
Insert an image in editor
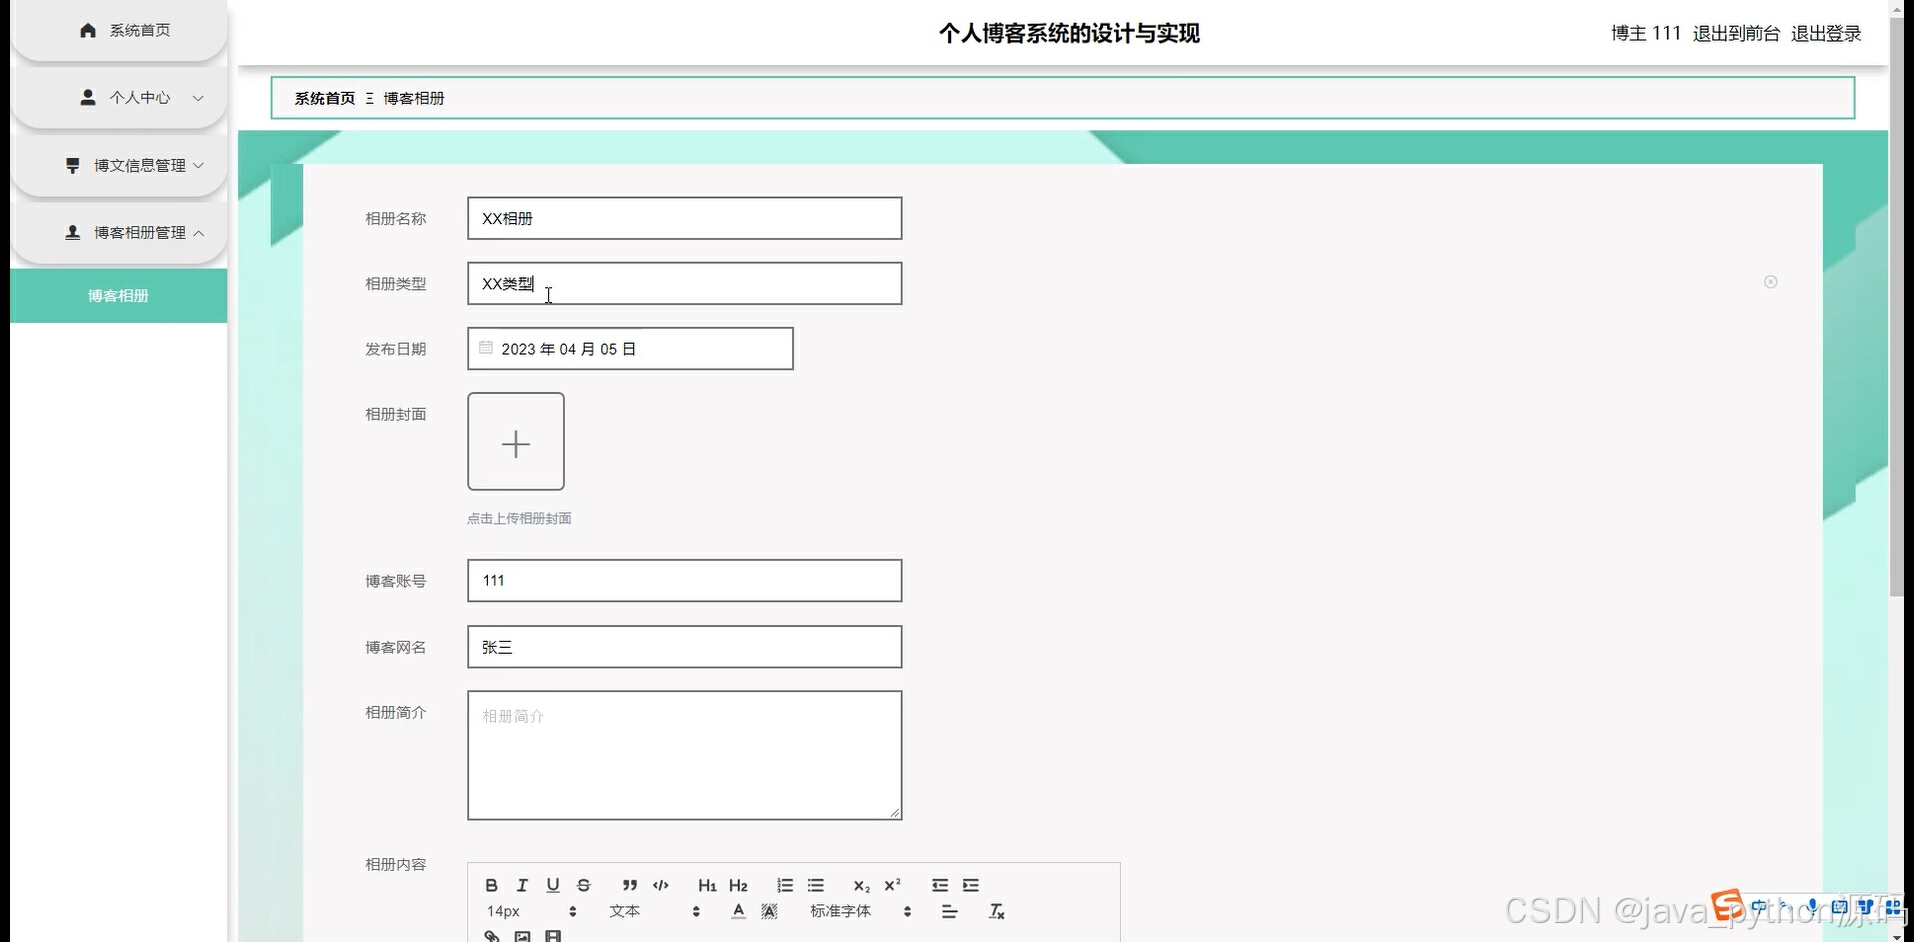pyautogui.click(x=522, y=936)
